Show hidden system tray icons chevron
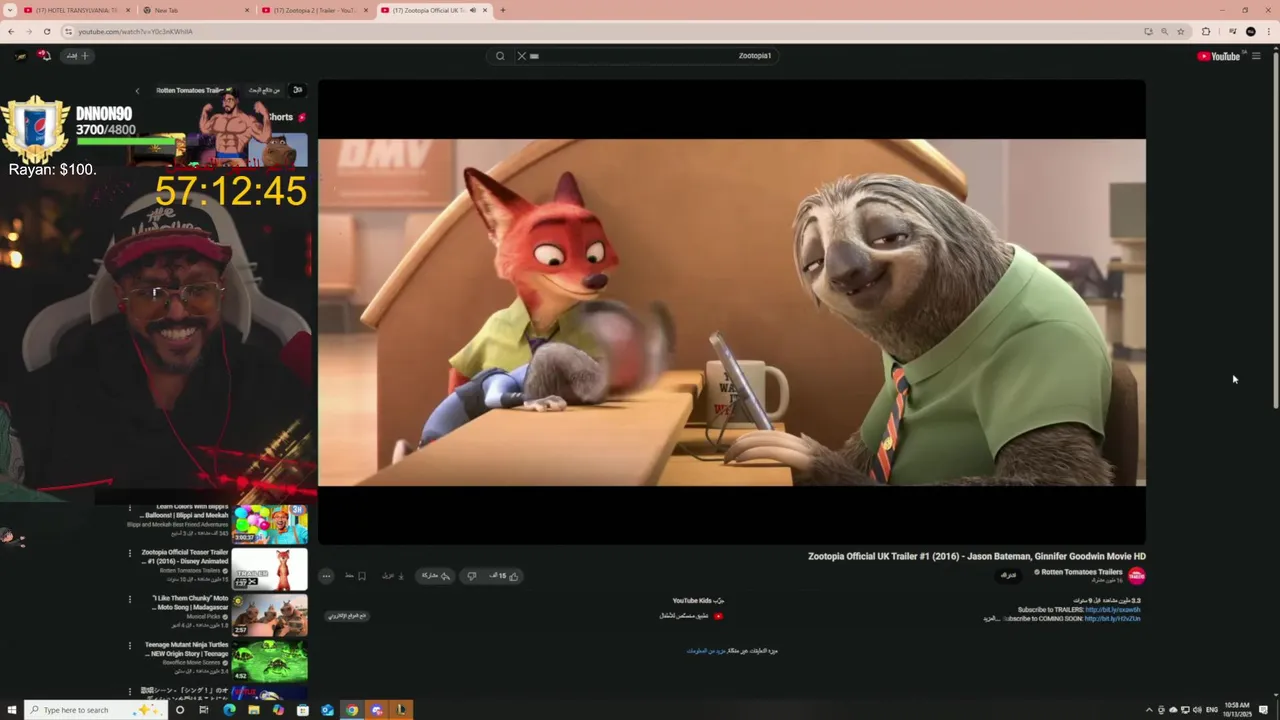 1148,710
